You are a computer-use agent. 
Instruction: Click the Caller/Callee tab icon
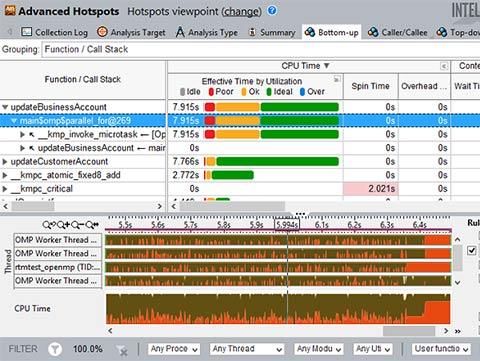point(373,32)
